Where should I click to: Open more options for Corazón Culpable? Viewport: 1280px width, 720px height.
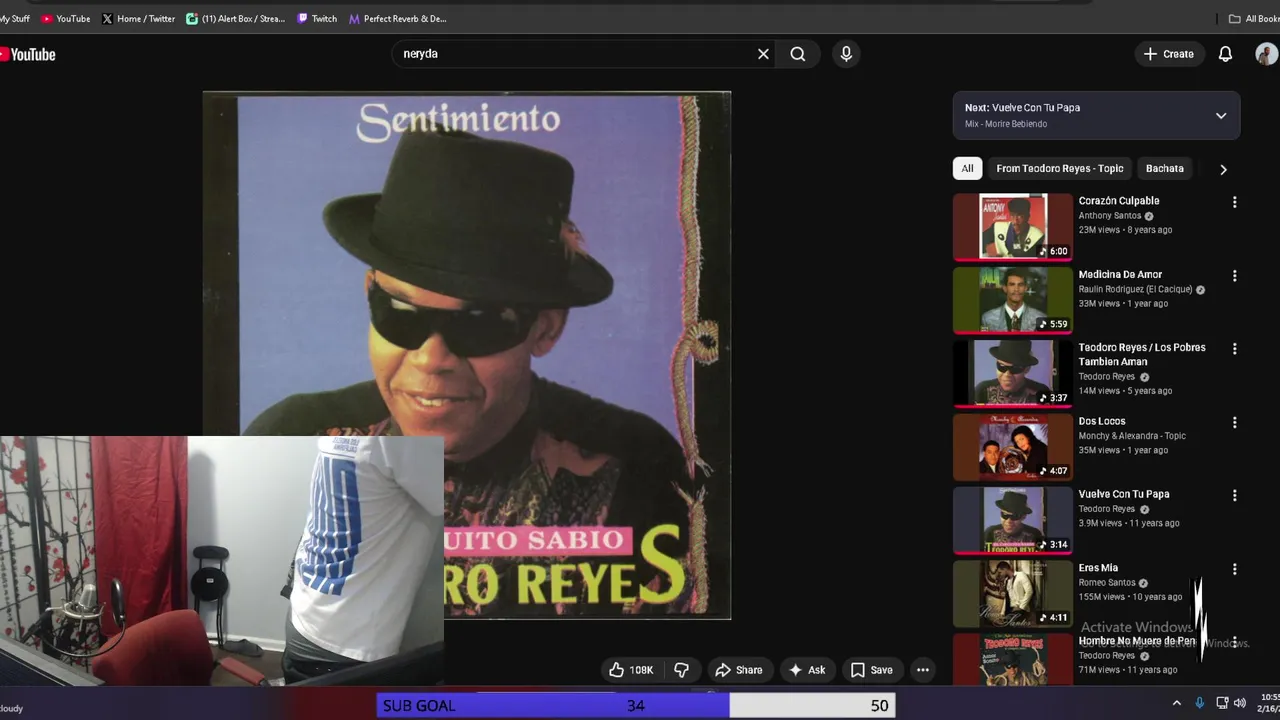coord(1234,202)
